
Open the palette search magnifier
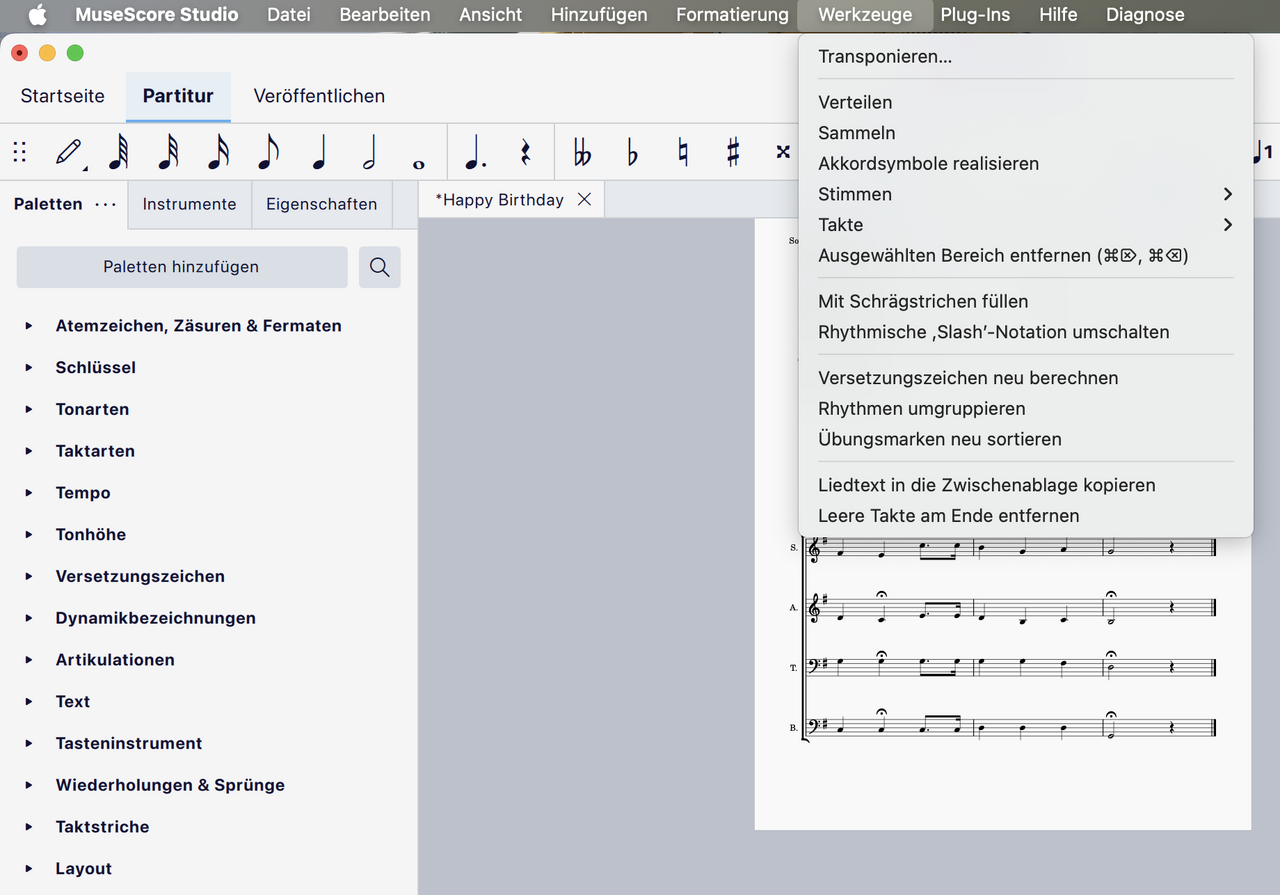(x=380, y=267)
